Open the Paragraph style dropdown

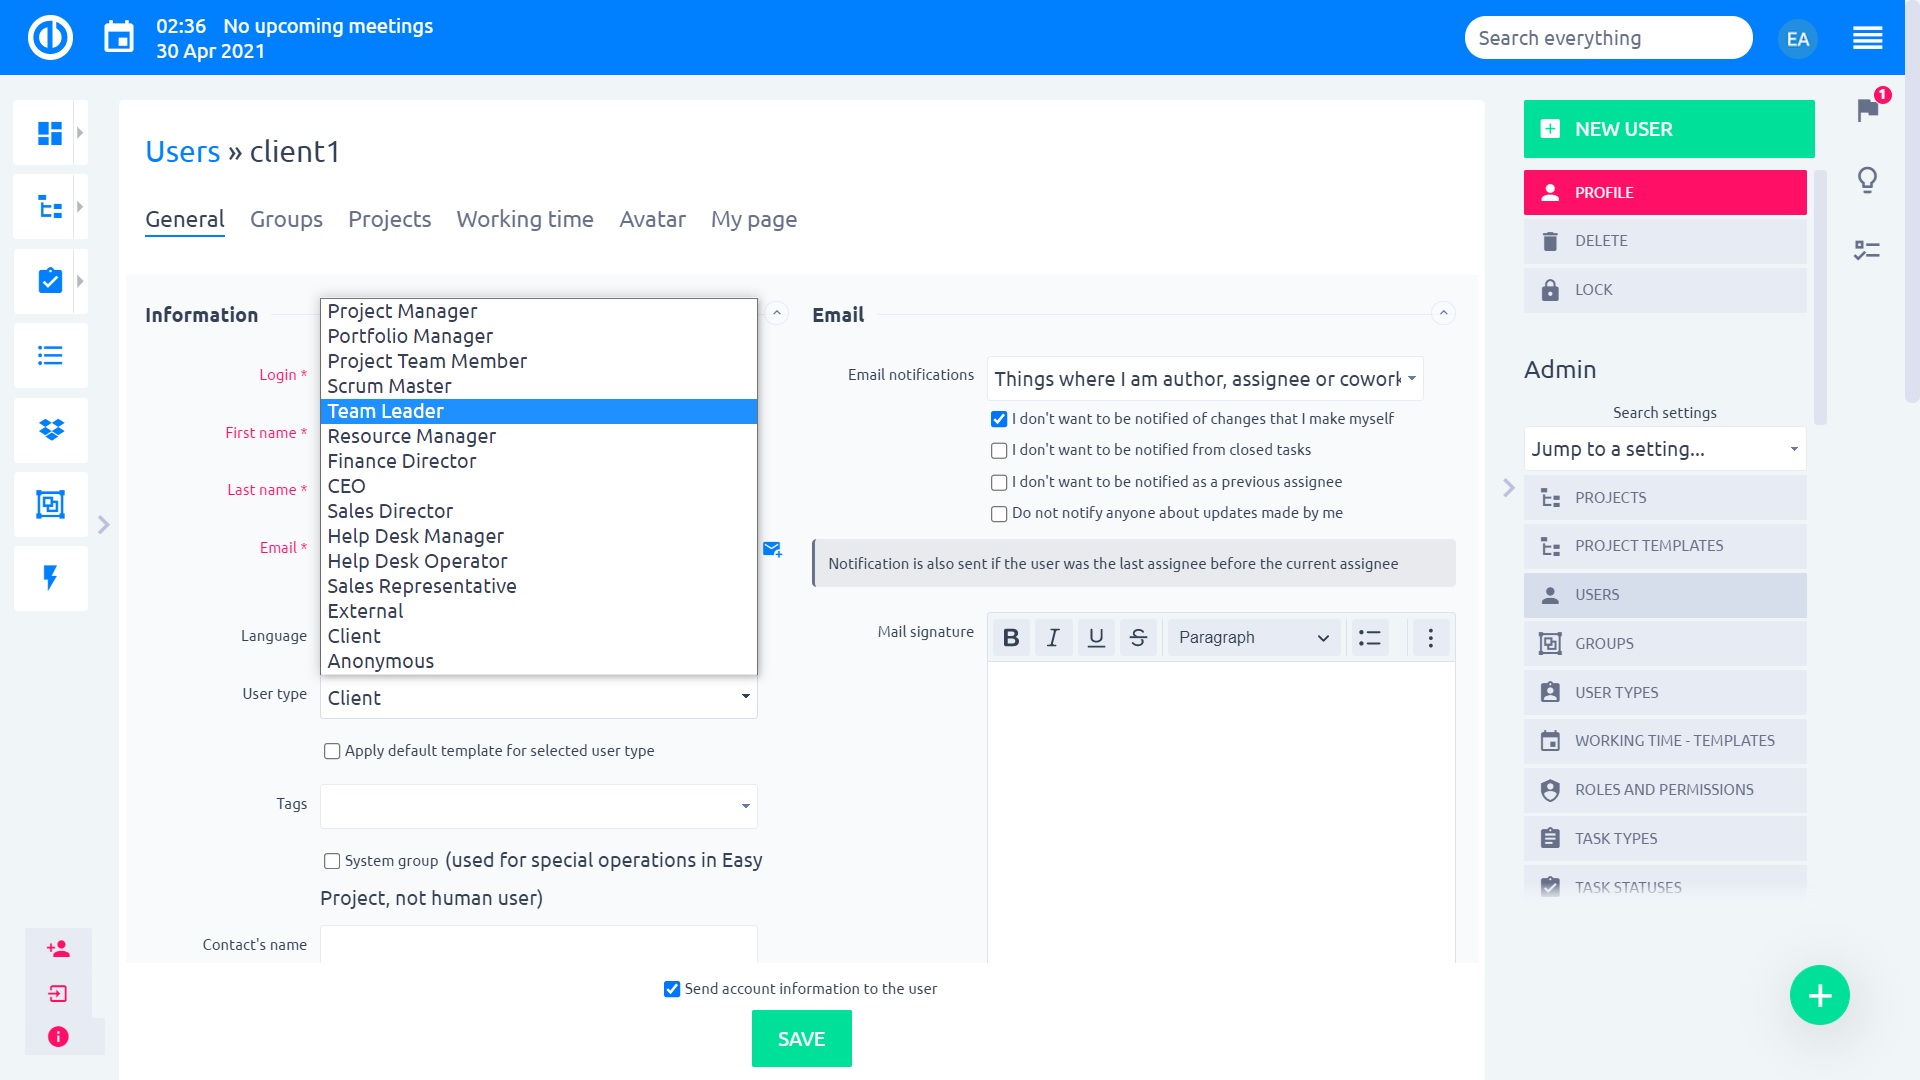pyautogui.click(x=1253, y=638)
